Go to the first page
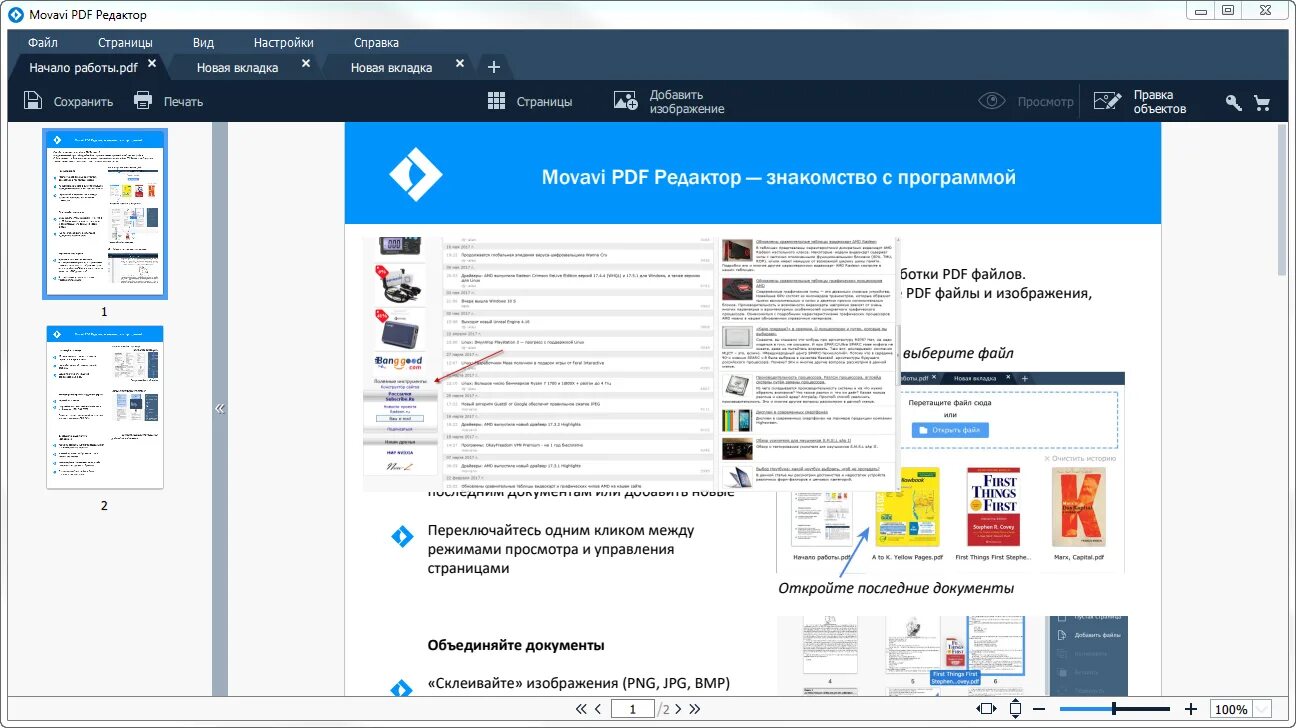 click(x=581, y=709)
